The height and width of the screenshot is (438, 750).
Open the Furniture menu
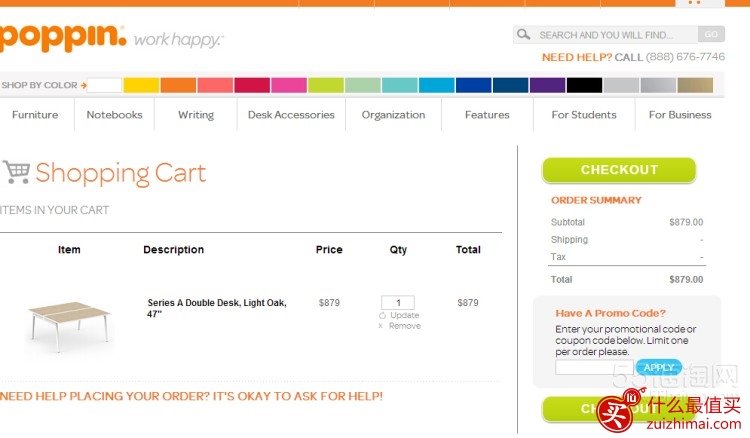click(35, 115)
